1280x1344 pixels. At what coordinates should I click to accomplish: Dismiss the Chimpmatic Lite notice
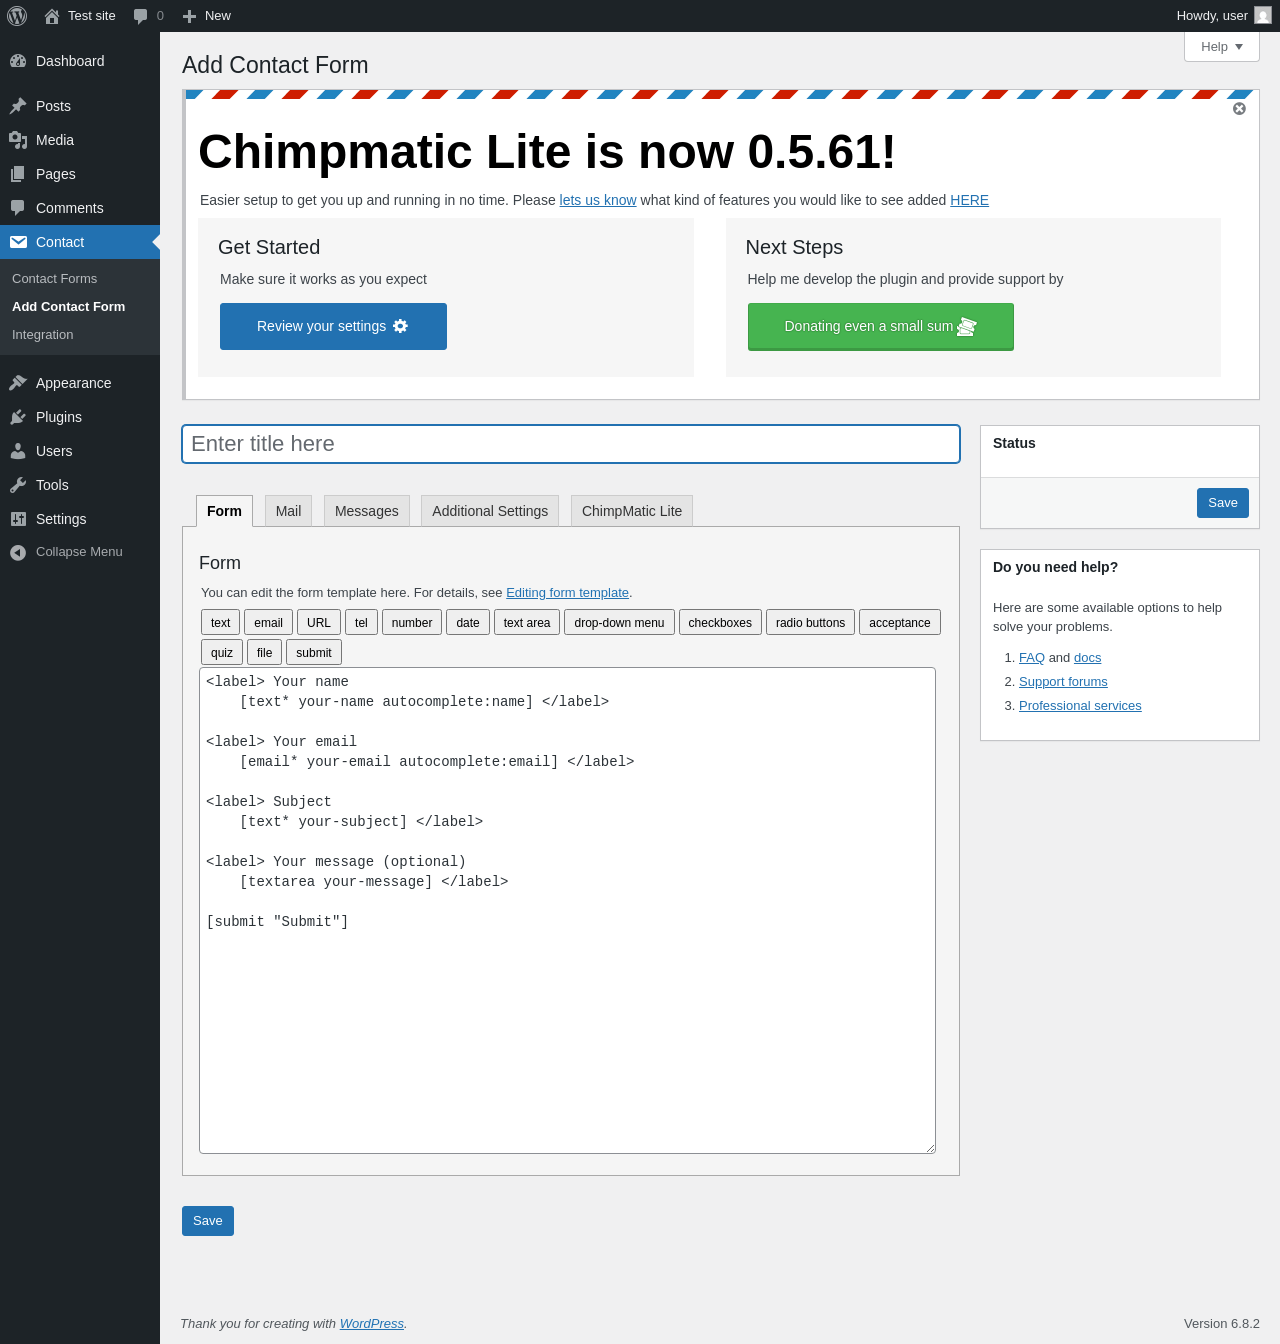[1239, 109]
